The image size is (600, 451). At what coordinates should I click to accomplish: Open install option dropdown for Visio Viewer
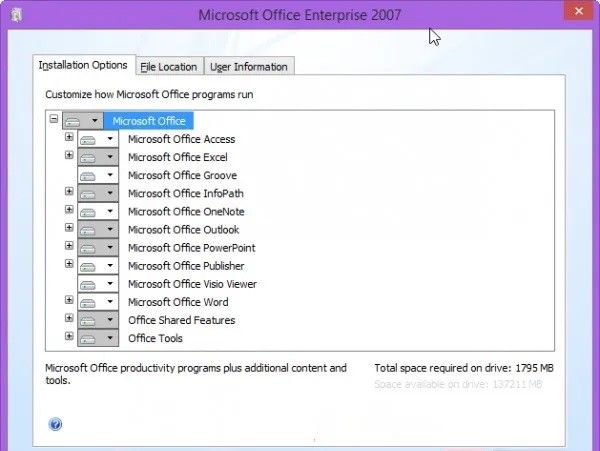point(98,284)
